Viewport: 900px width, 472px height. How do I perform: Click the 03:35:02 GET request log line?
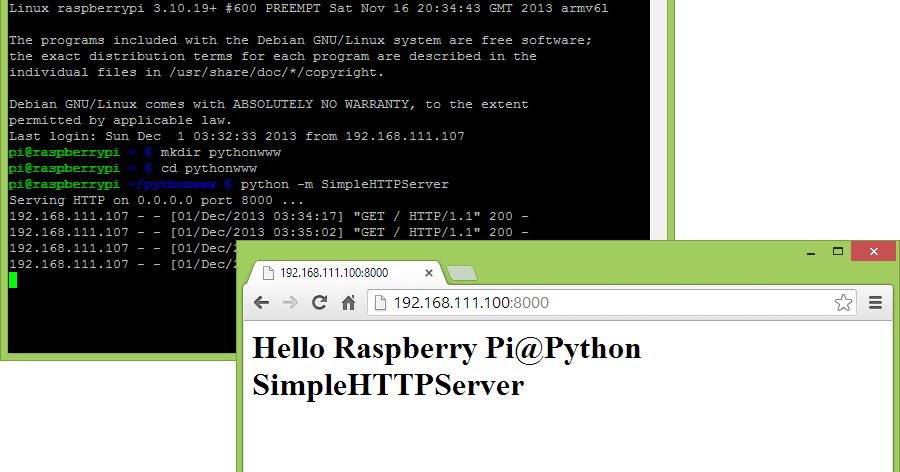269,233
